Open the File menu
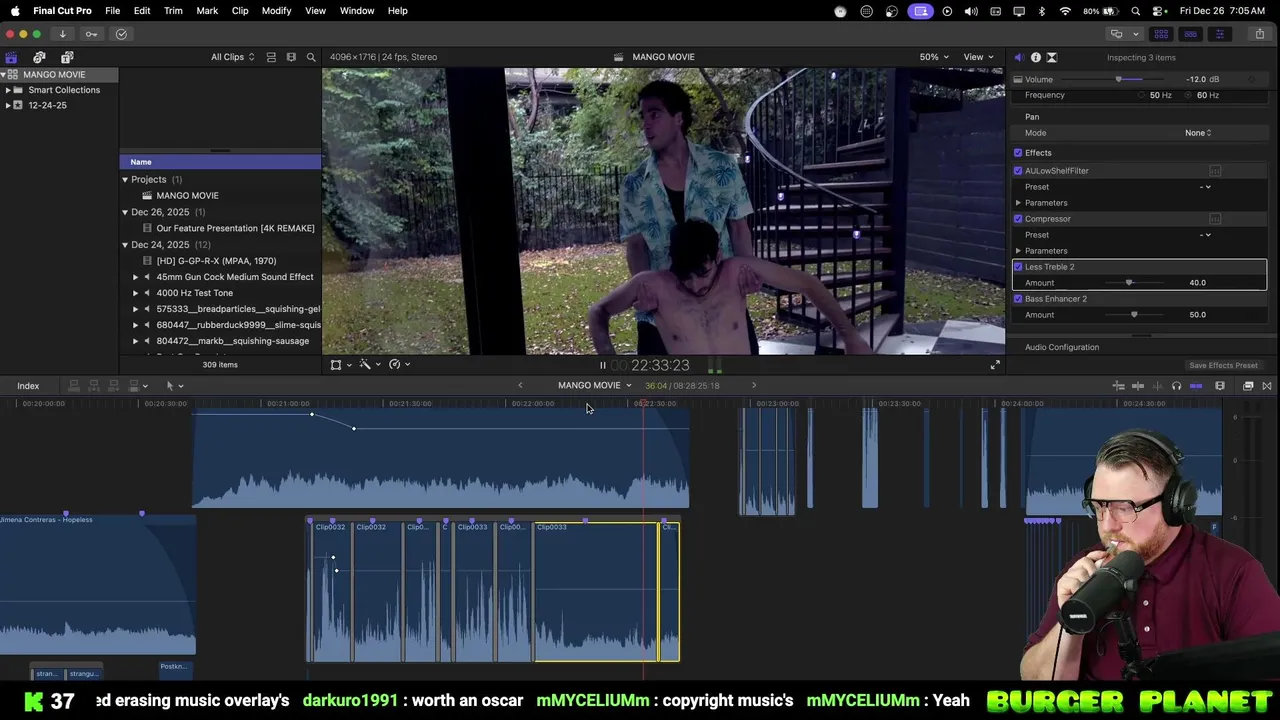The image size is (1280, 720). [x=113, y=10]
